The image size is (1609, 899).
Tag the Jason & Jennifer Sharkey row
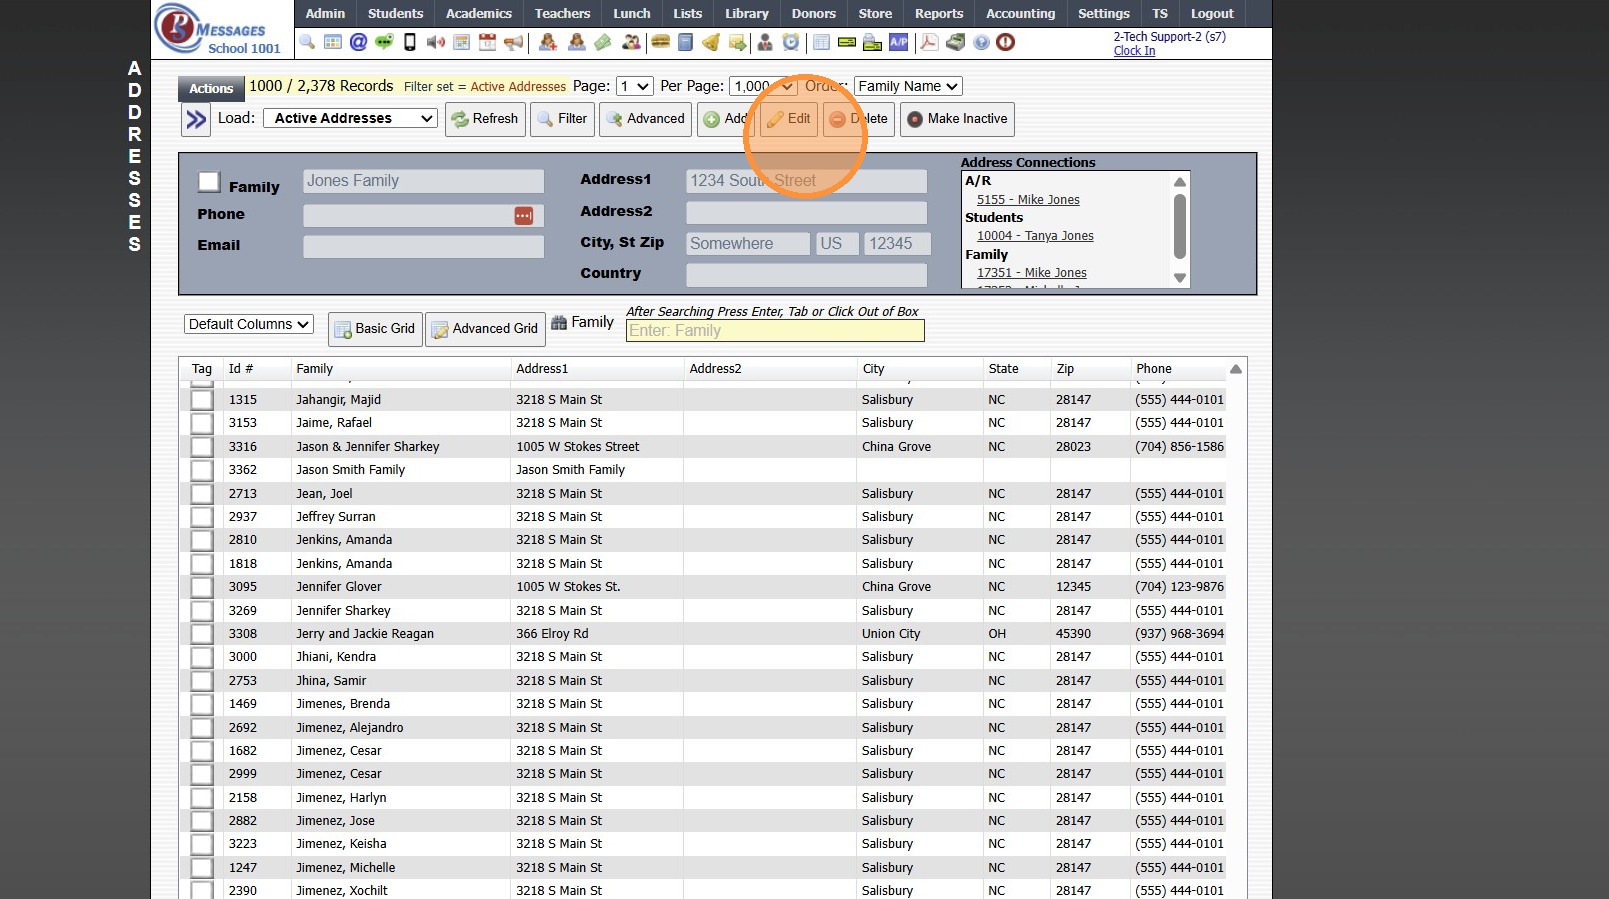[x=202, y=447]
